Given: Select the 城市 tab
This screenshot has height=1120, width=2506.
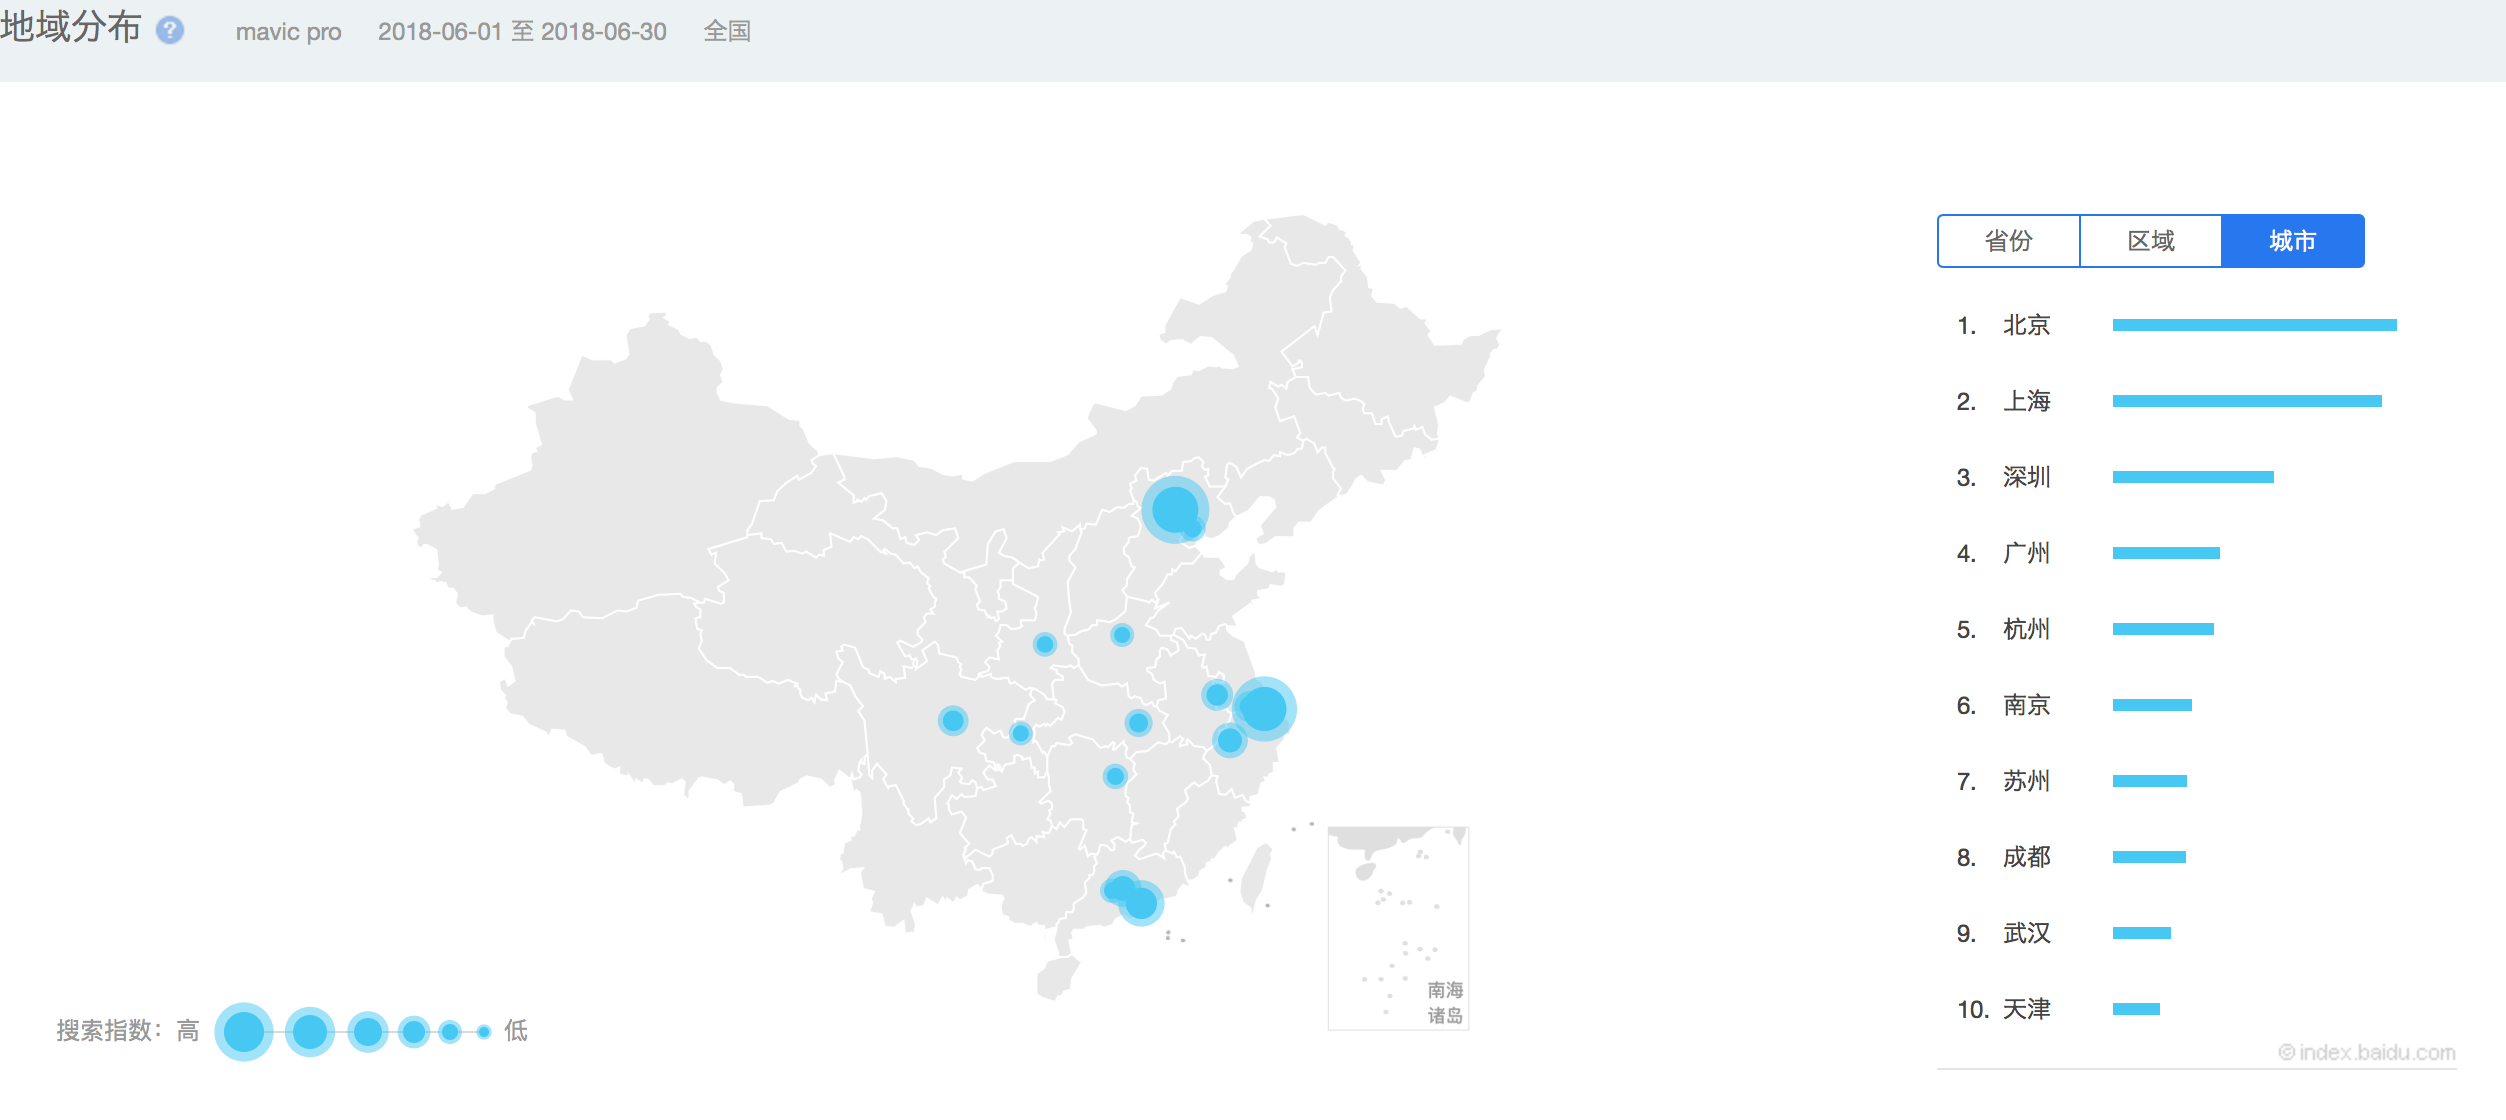Looking at the screenshot, I should 2292,241.
